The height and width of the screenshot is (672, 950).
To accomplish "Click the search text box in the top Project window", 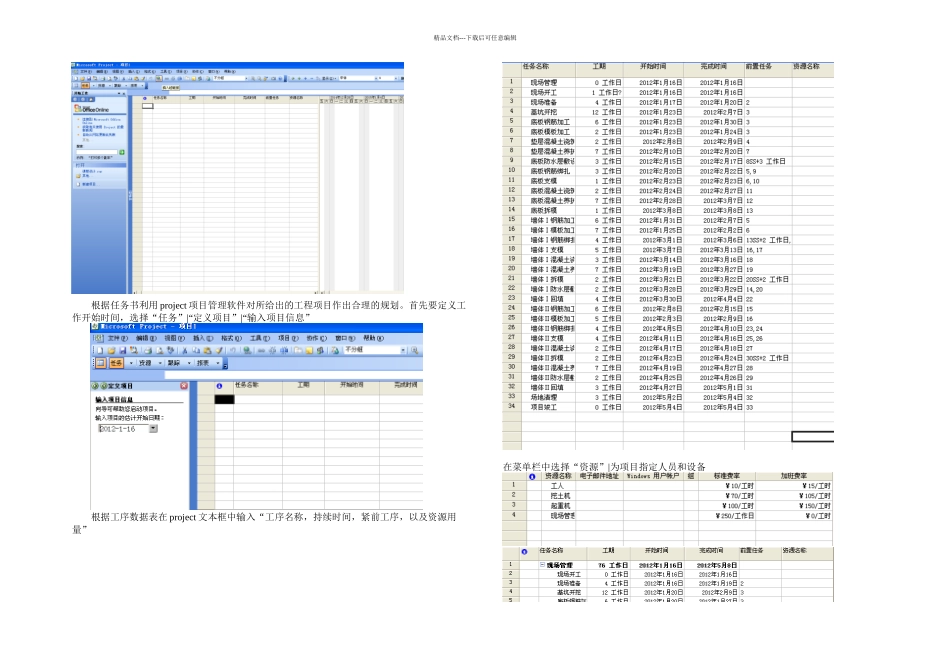I will click(x=97, y=152).
